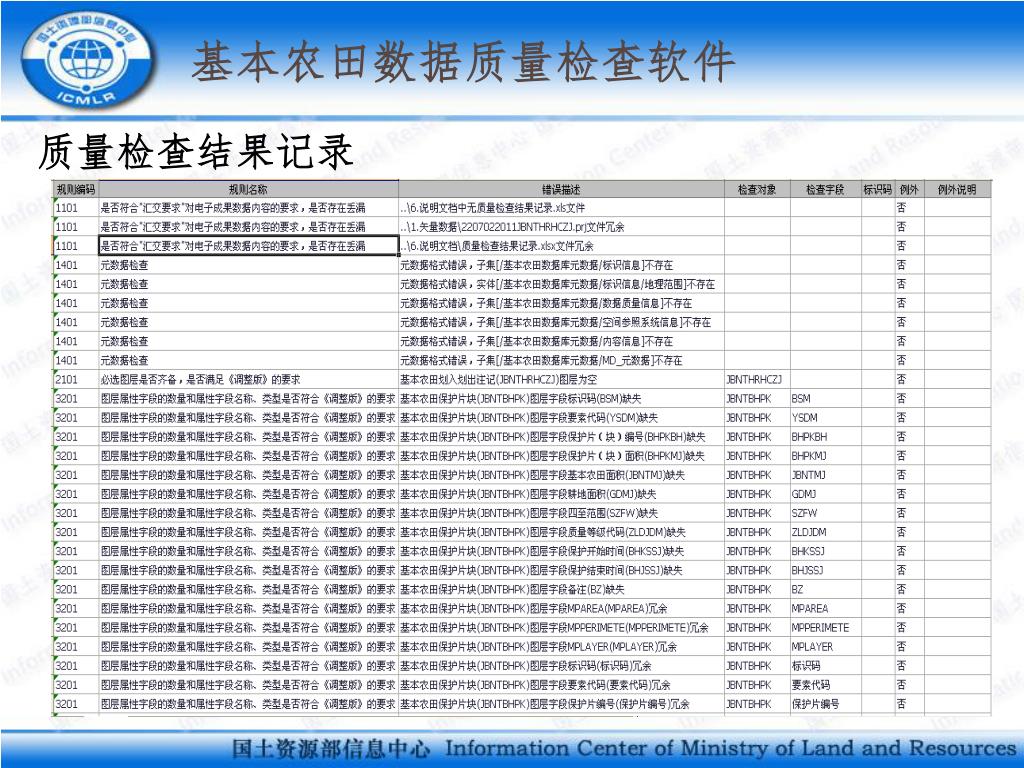Click the 标识码 column header

877,189
